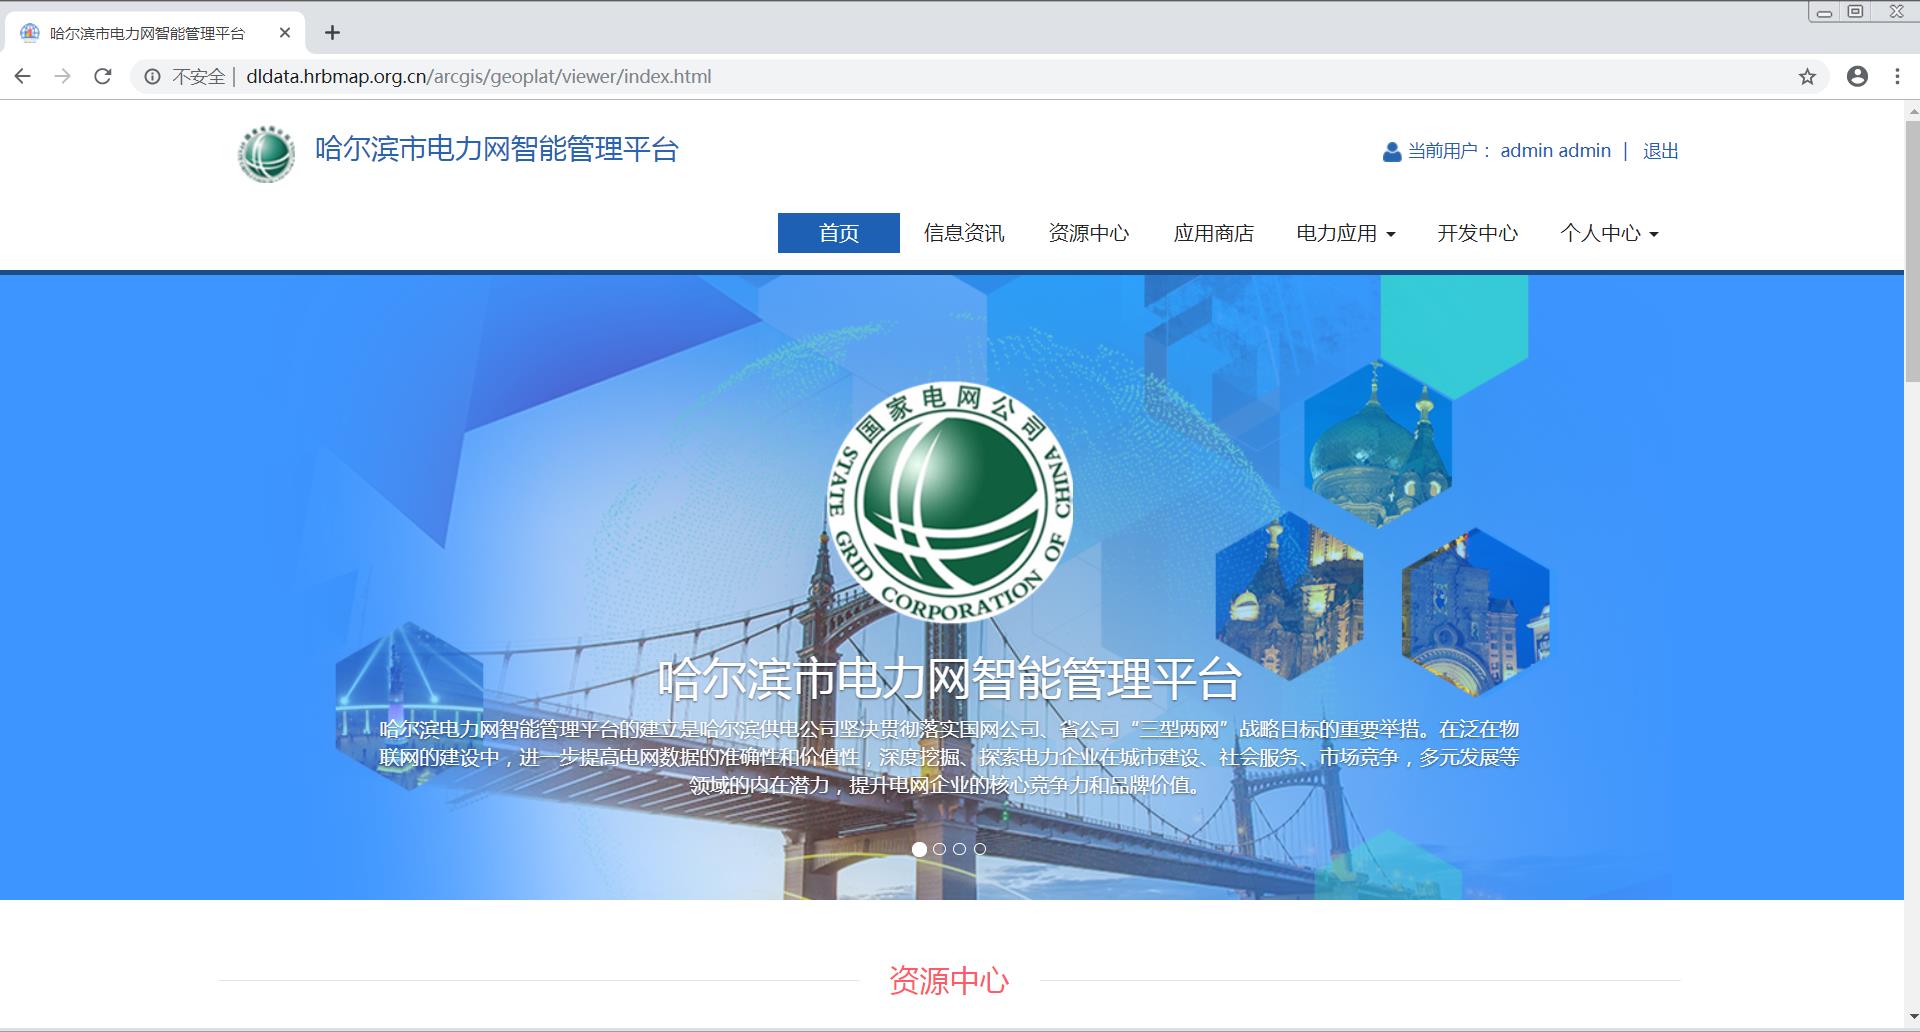Switch to the third carousel slide dot
The width and height of the screenshot is (1920, 1032).
click(960, 849)
